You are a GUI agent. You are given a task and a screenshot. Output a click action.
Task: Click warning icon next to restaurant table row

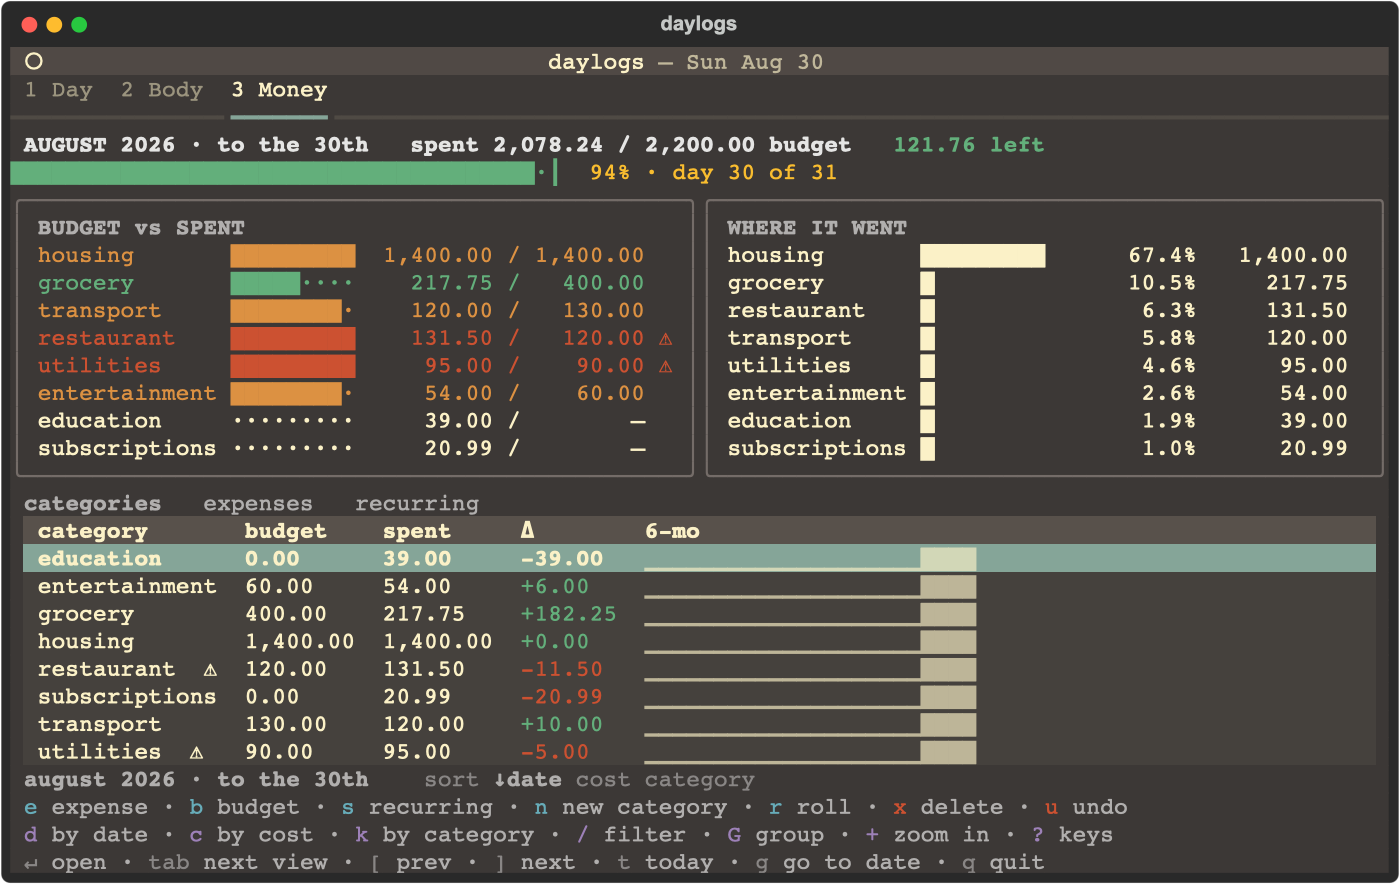pos(210,670)
